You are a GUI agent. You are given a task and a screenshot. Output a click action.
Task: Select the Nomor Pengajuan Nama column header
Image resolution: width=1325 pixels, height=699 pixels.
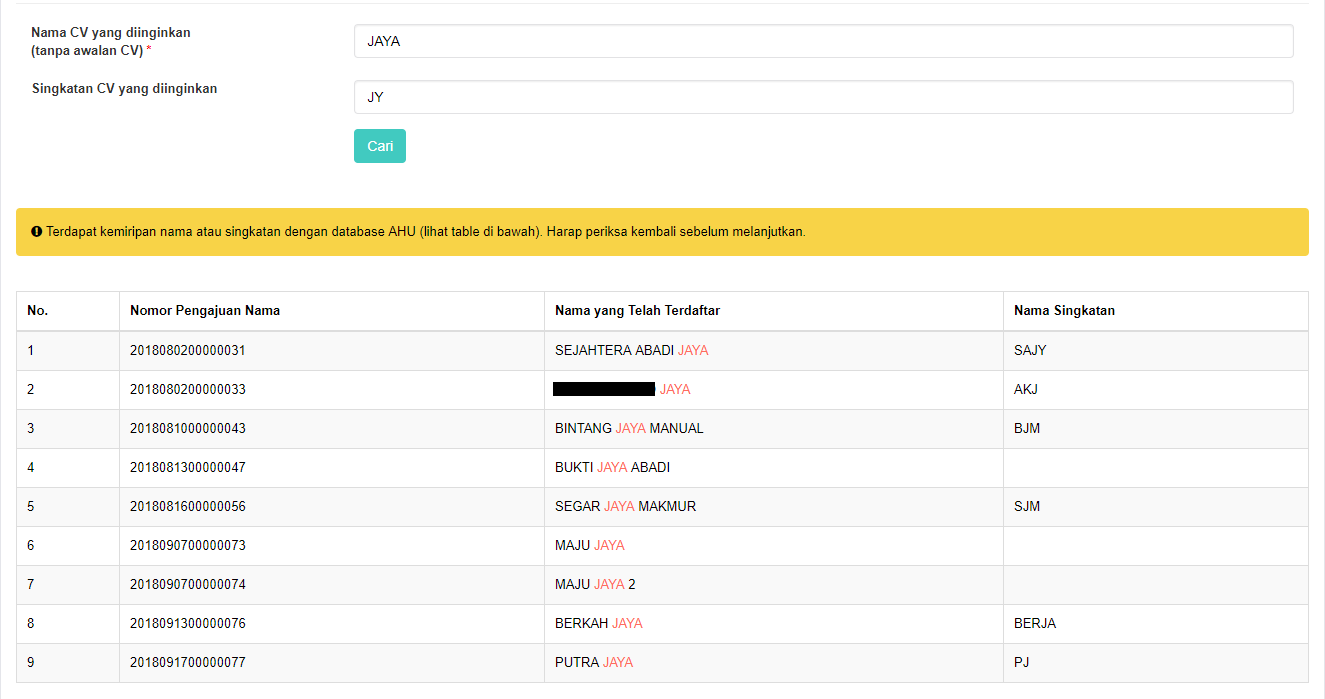click(x=205, y=311)
